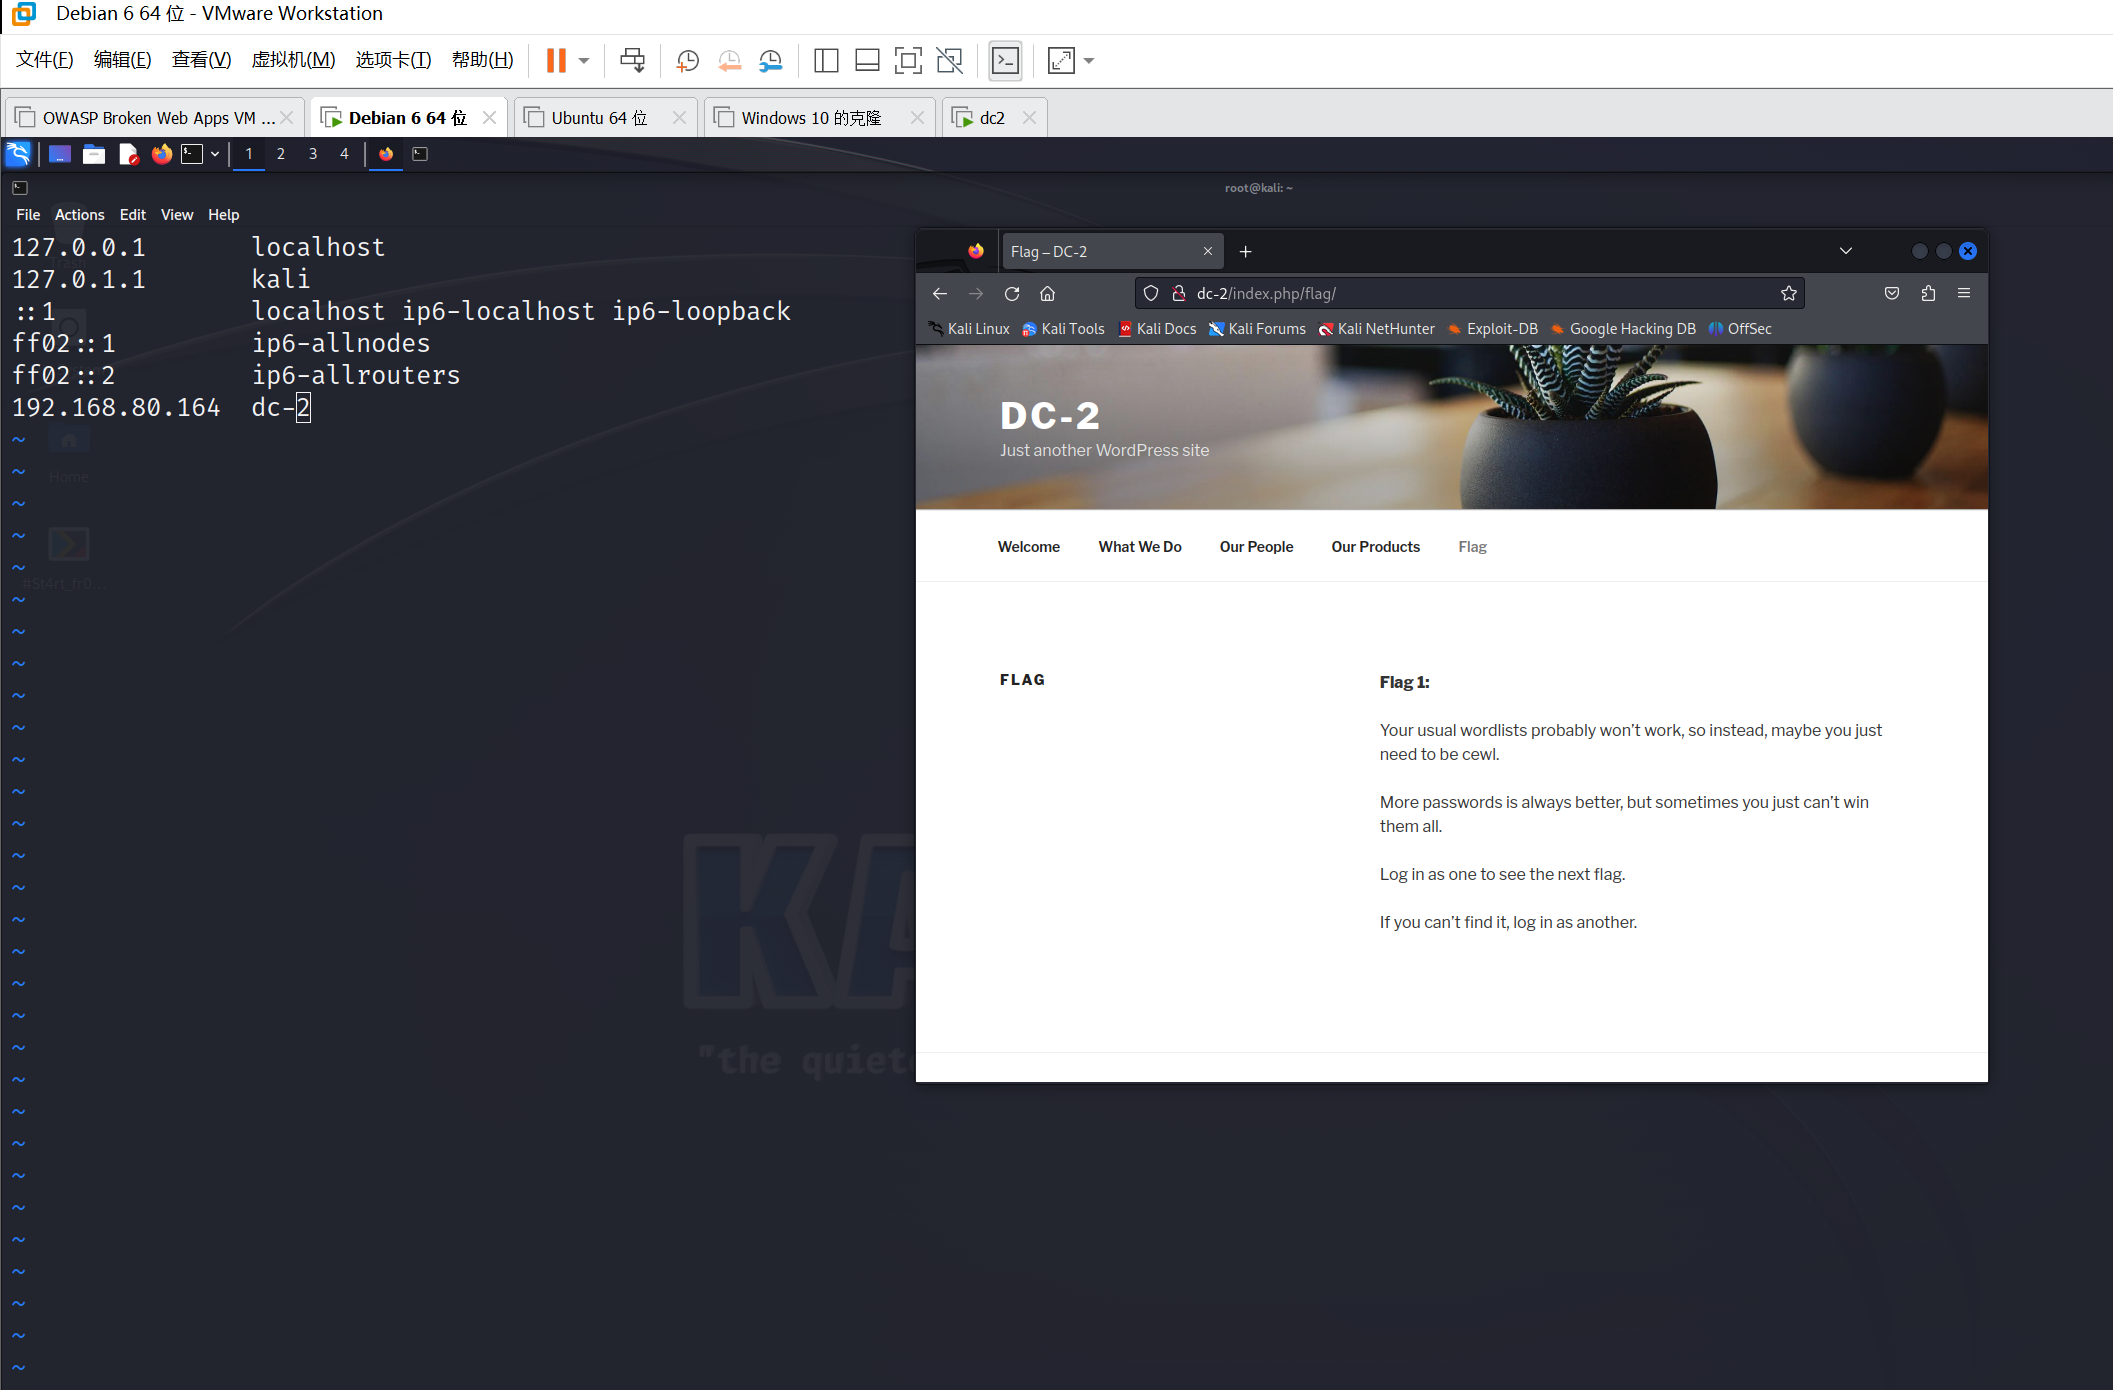Open Exploit-DB bookmark

(x=1492, y=329)
